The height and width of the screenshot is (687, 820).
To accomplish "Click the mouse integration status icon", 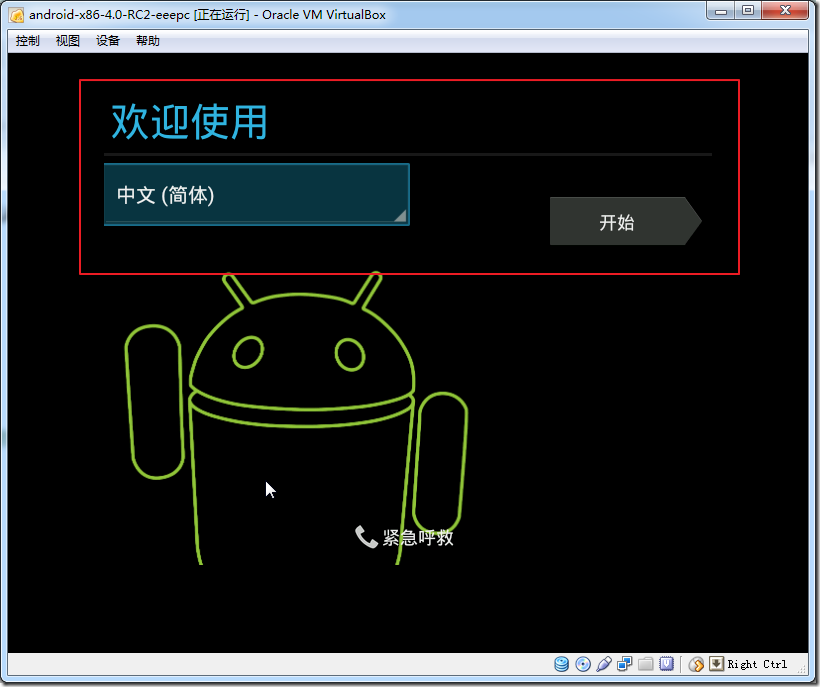I will (696, 664).
